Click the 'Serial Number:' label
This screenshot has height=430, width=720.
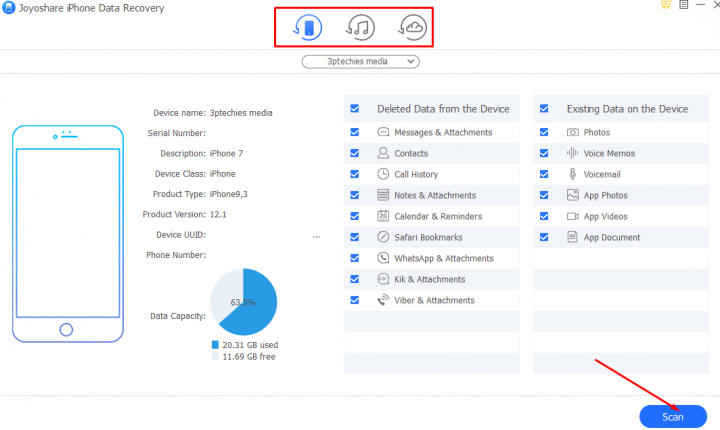click(177, 133)
